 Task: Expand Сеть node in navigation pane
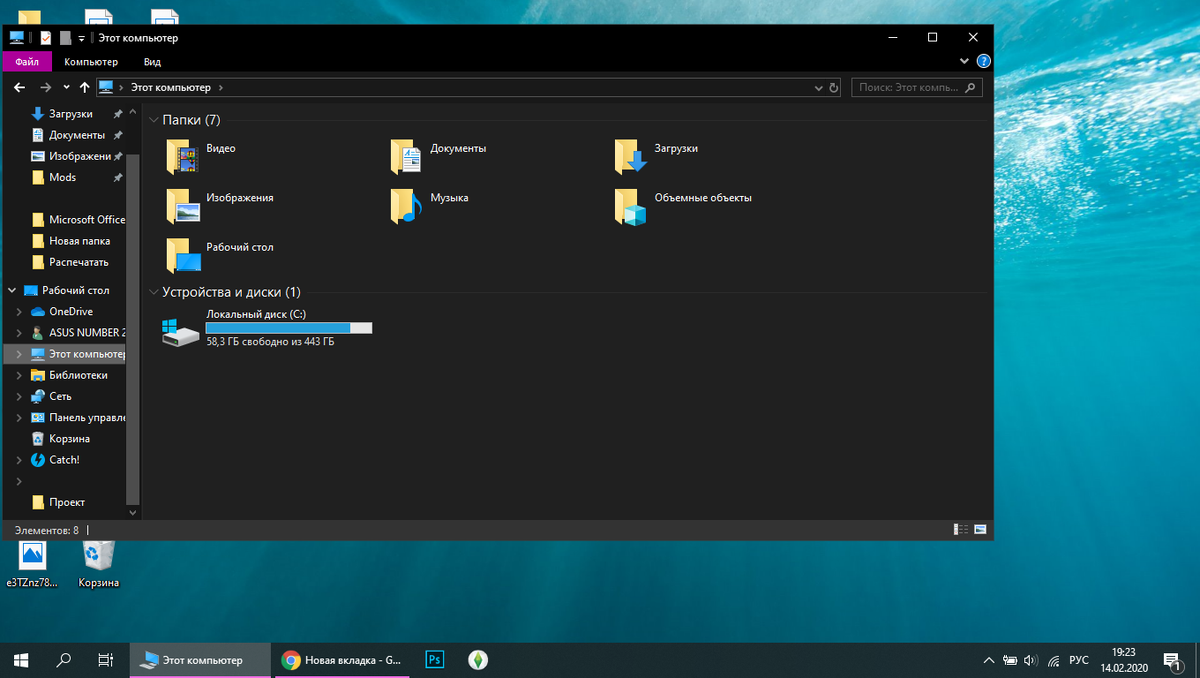[19, 397]
